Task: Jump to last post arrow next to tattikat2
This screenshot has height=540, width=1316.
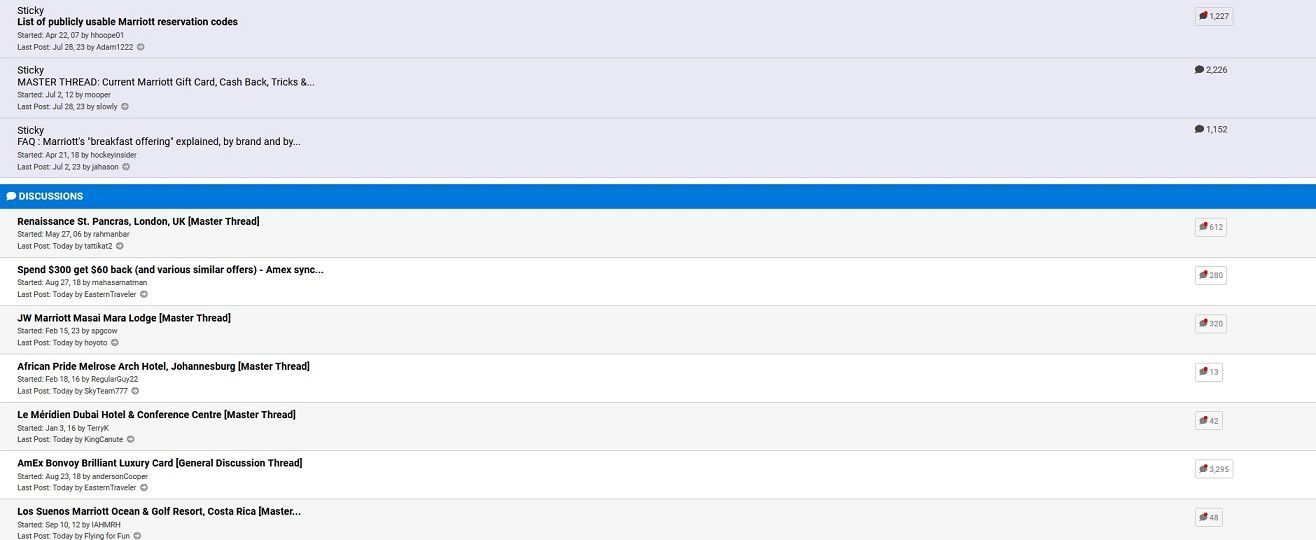Action: [120, 246]
